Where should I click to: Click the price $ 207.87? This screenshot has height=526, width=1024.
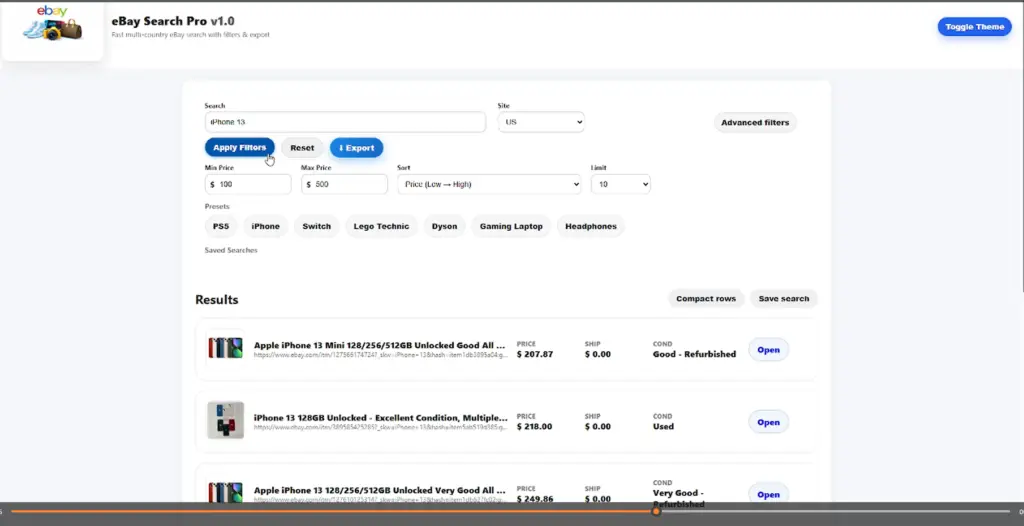point(535,354)
